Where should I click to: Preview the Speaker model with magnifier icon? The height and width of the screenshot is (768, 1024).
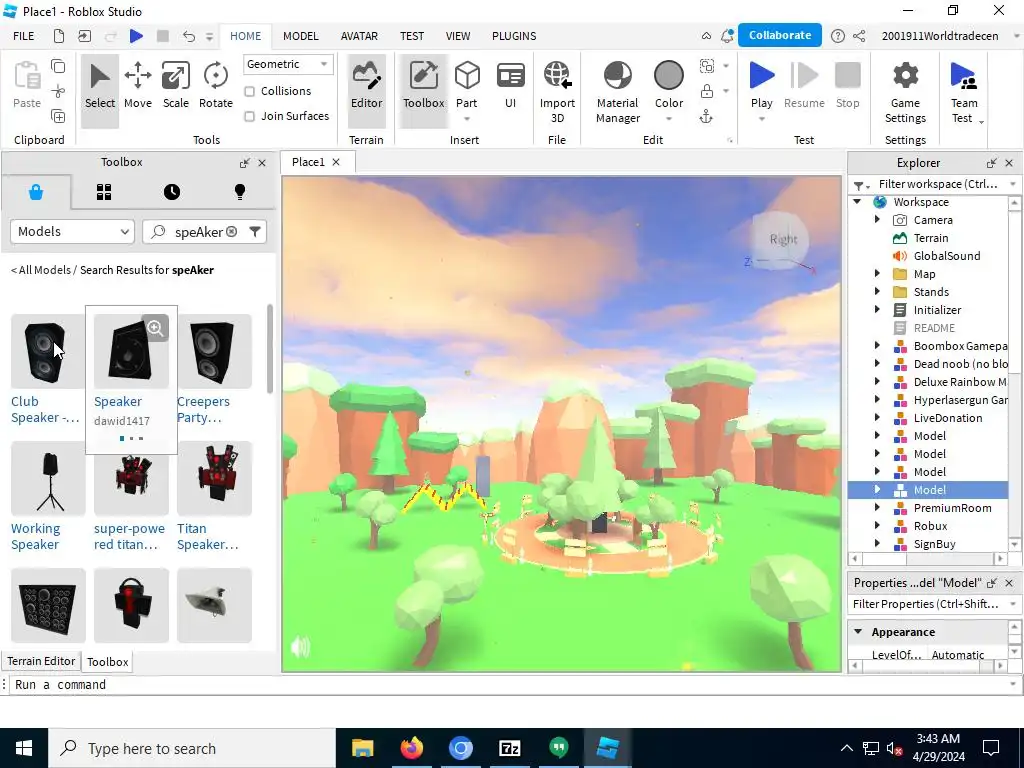(155, 328)
